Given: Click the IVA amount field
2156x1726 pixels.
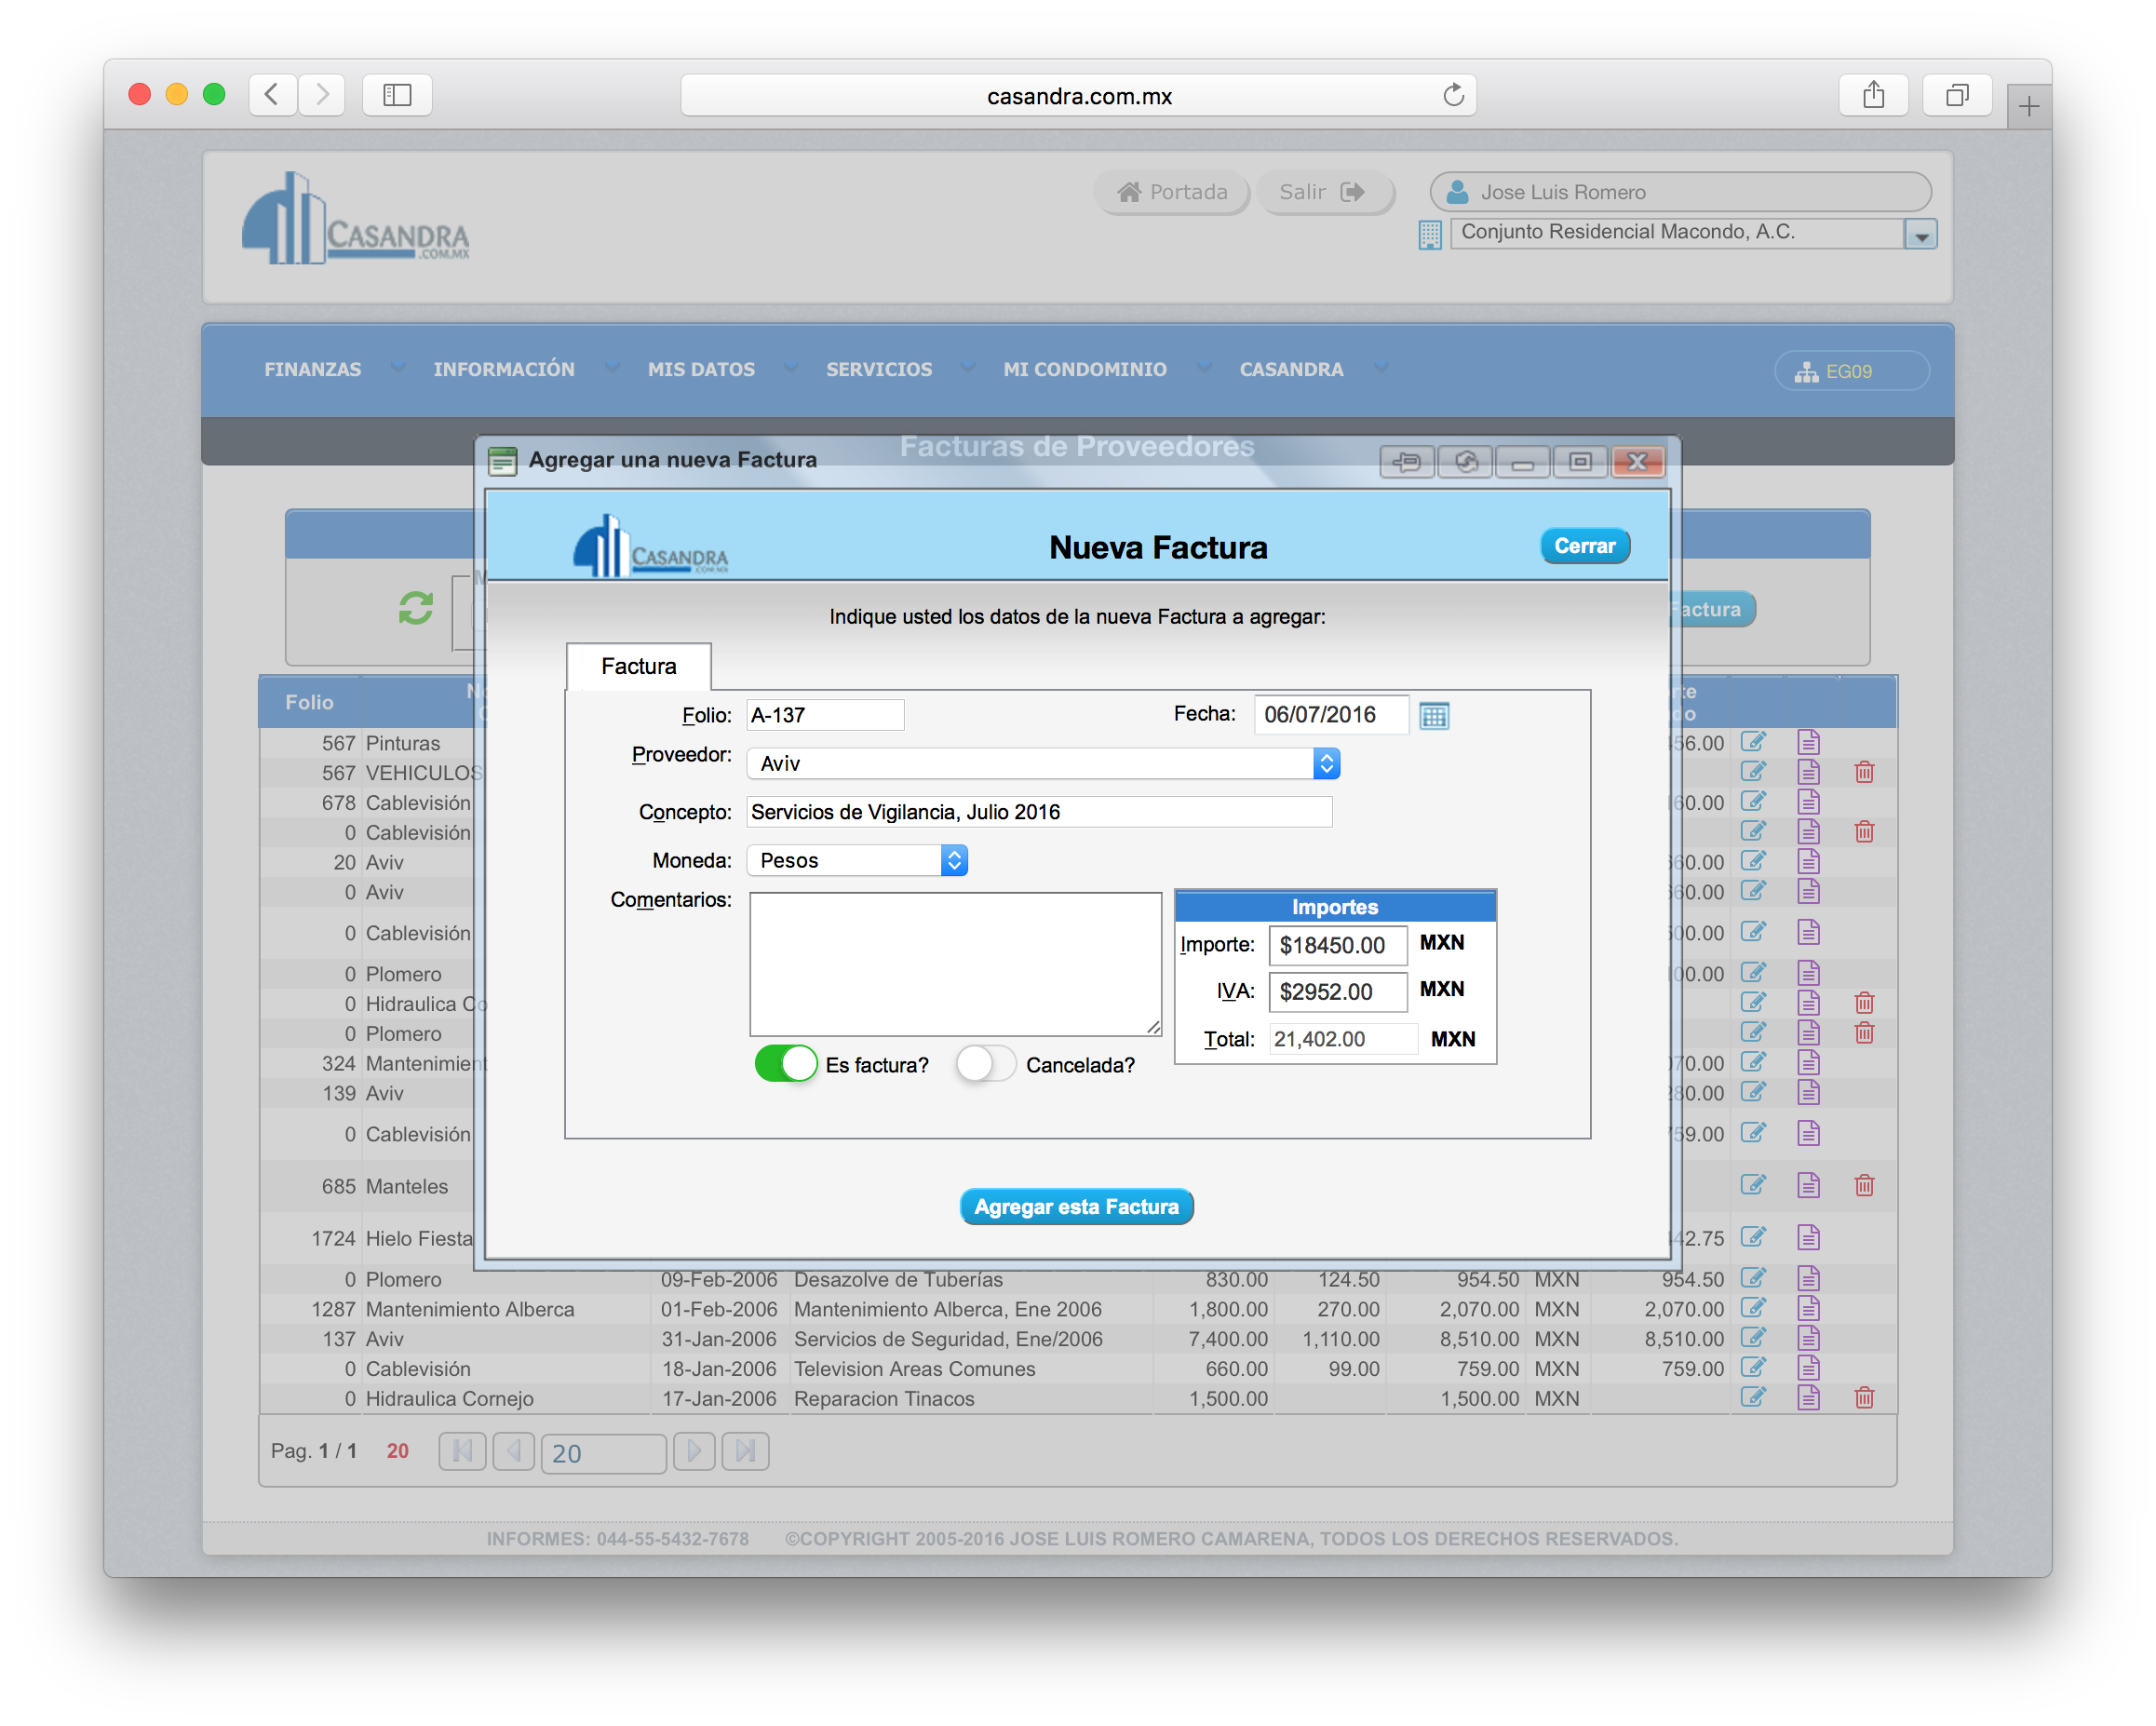Looking at the screenshot, I should (1337, 992).
